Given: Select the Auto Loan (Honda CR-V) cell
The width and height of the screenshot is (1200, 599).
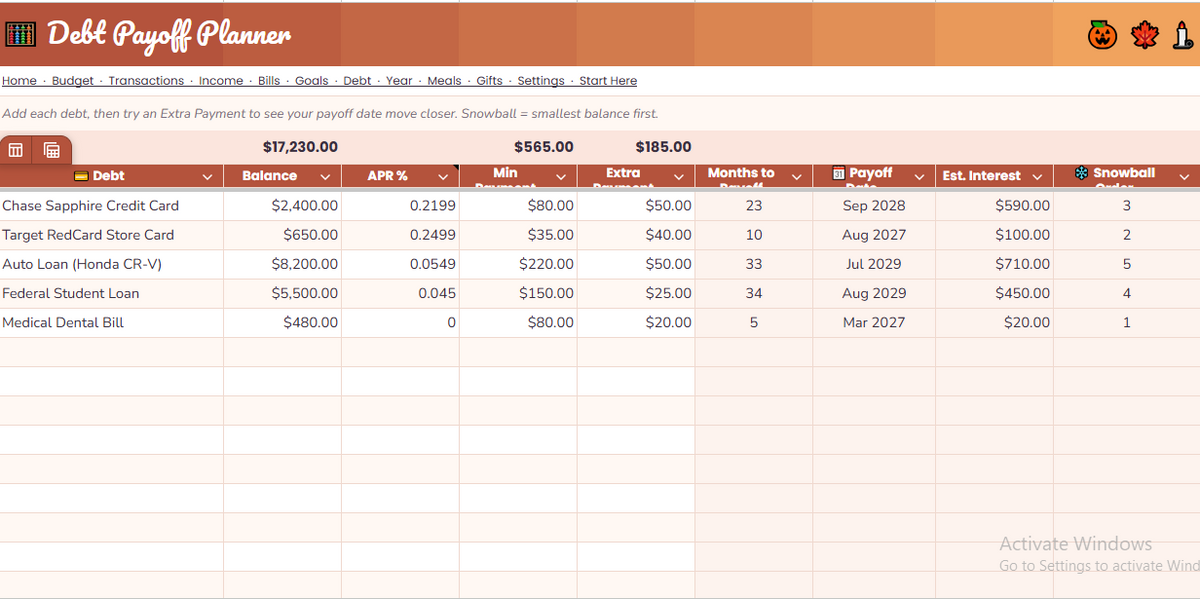Looking at the screenshot, I should (111, 264).
